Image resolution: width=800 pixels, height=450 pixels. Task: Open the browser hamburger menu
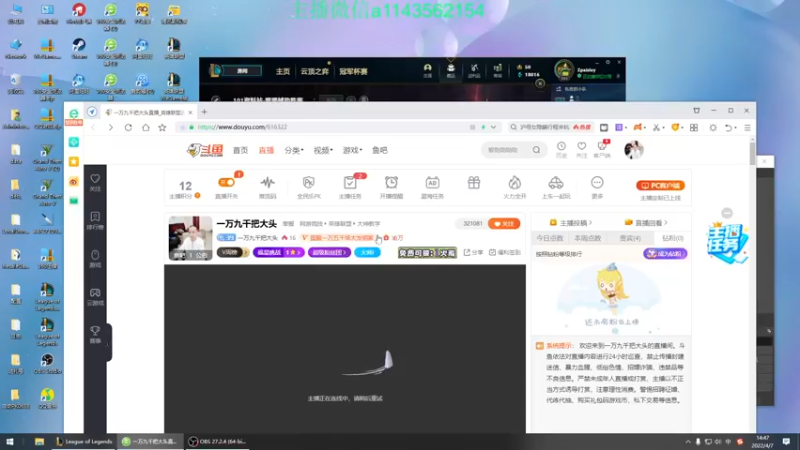(747, 128)
